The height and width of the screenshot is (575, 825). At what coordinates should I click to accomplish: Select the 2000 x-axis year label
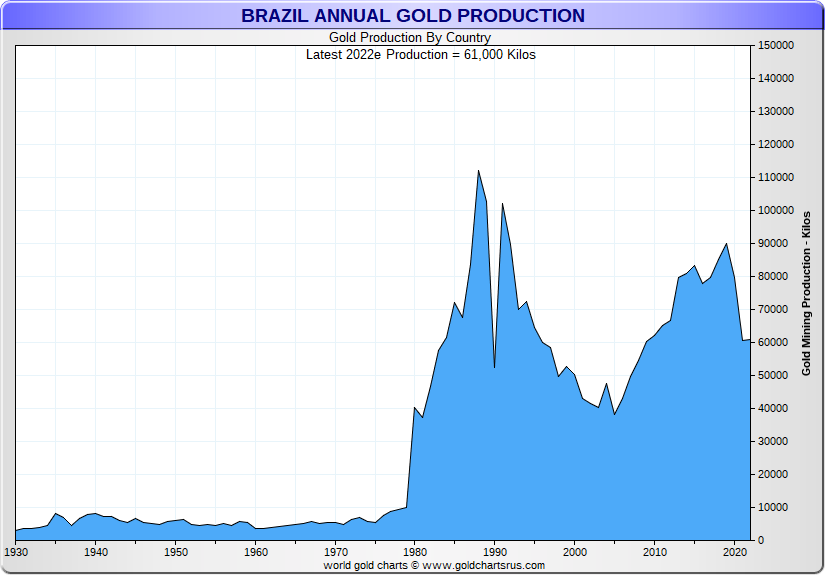tap(575, 552)
